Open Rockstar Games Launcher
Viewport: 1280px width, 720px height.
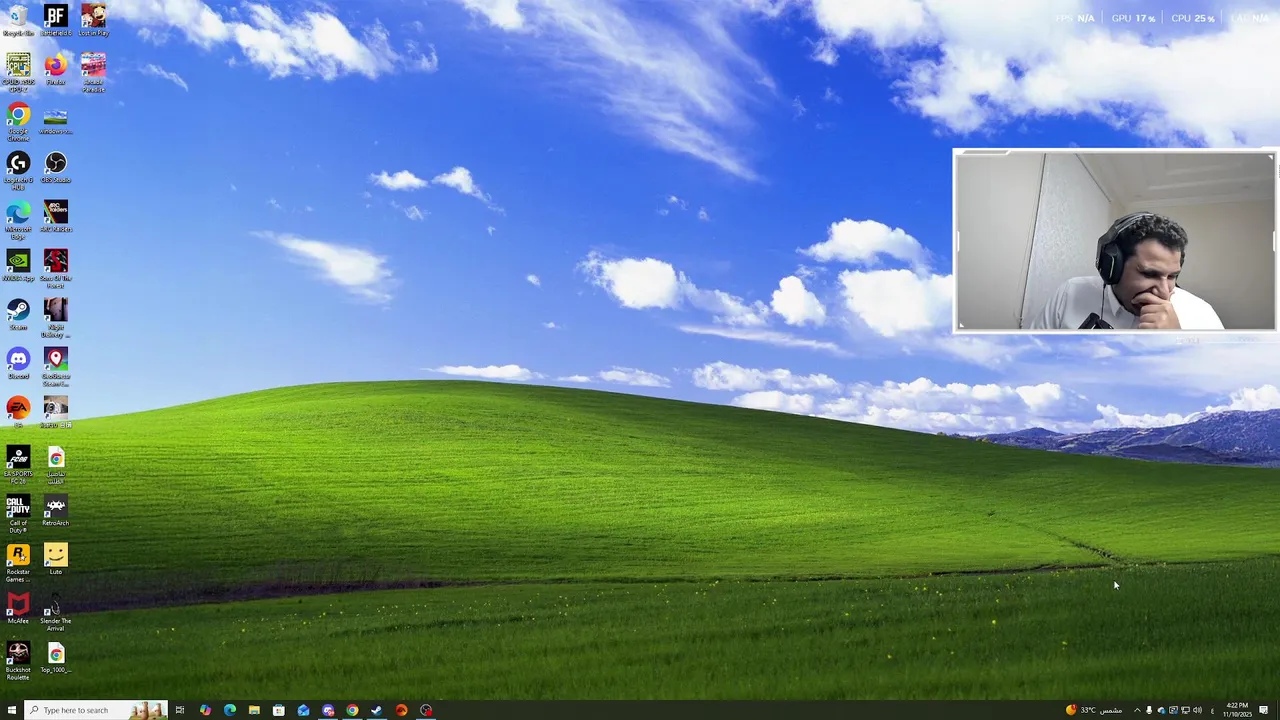click(x=18, y=562)
